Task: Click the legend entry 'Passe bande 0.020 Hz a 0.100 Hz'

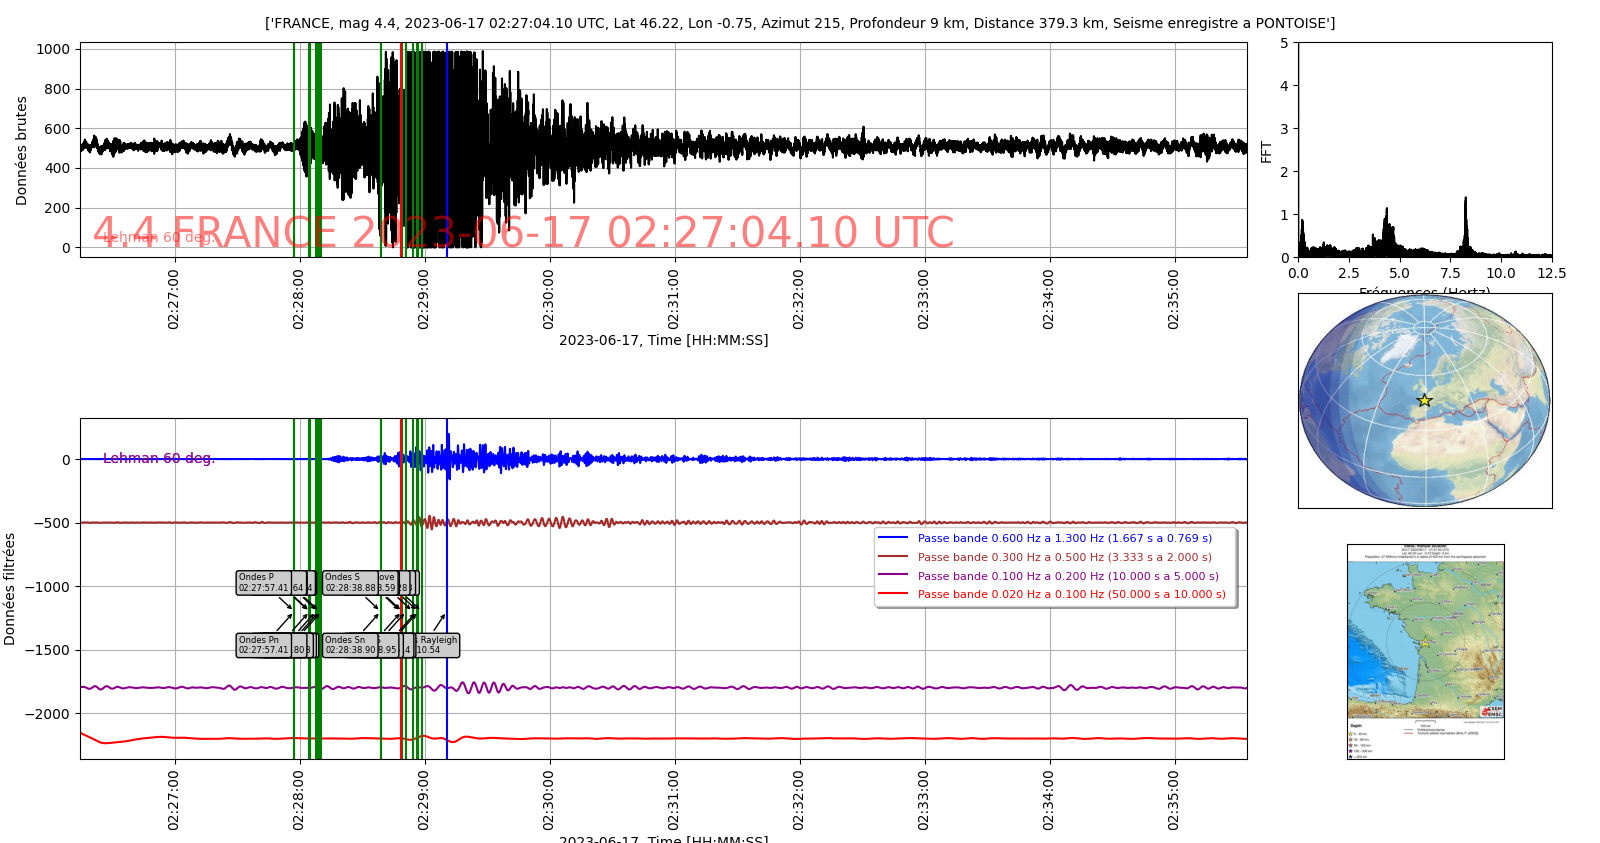Action: pos(1071,594)
